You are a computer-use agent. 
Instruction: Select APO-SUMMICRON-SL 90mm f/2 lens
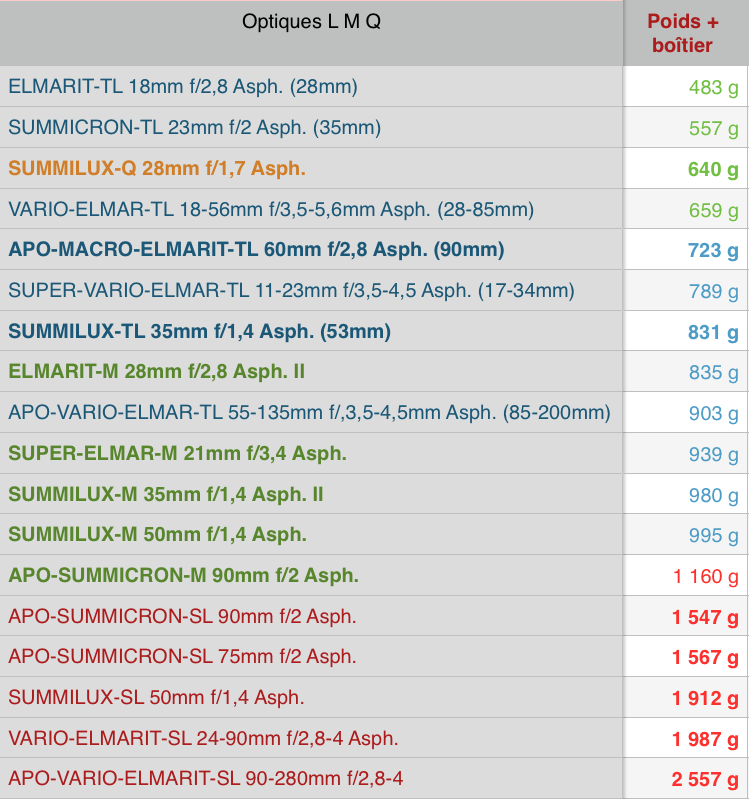tap(182, 617)
